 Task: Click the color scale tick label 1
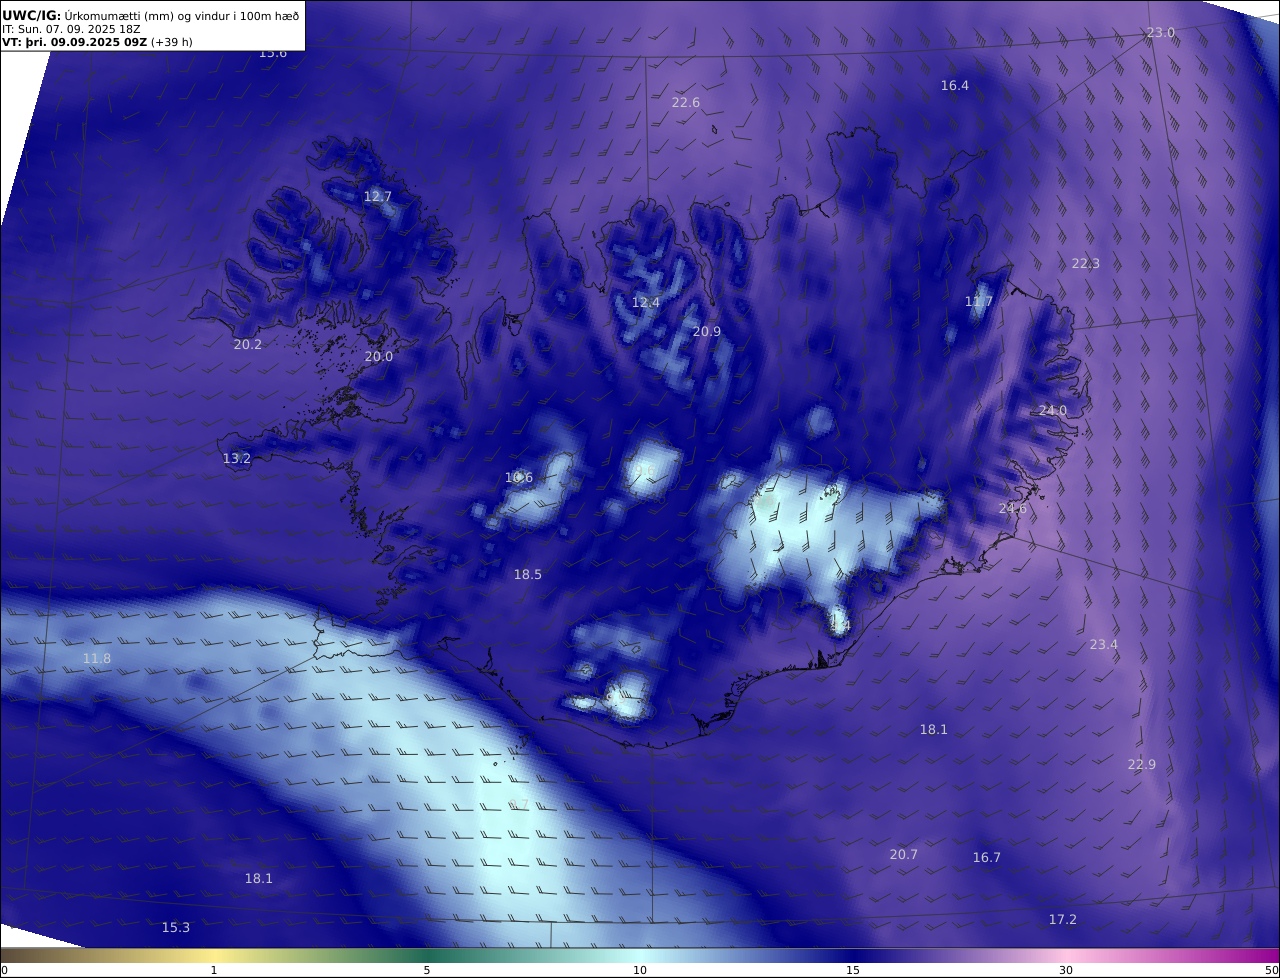[x=213, y=970]
